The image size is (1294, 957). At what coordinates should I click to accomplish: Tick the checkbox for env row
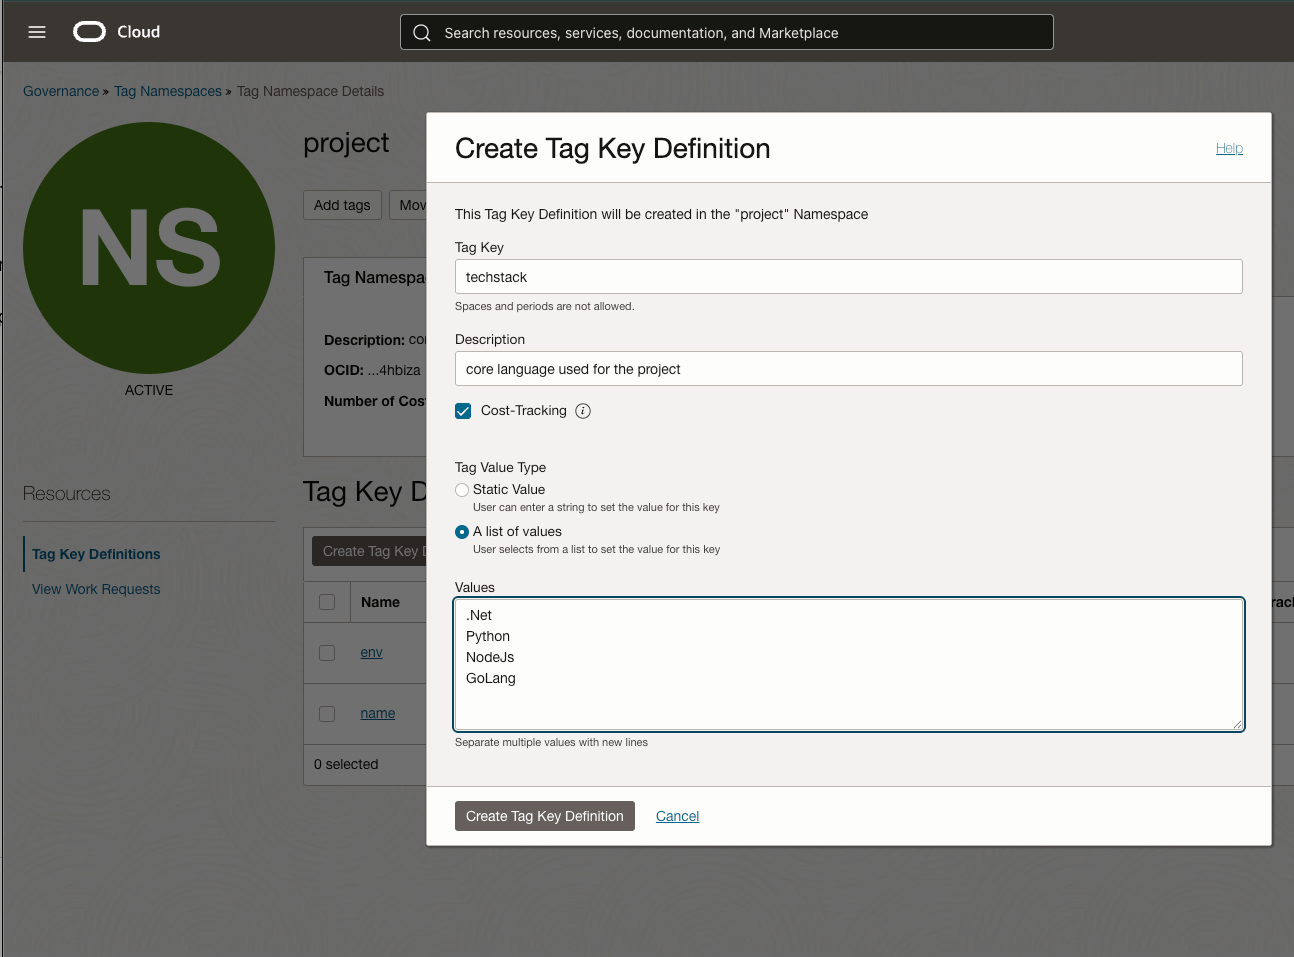[327, 653]
